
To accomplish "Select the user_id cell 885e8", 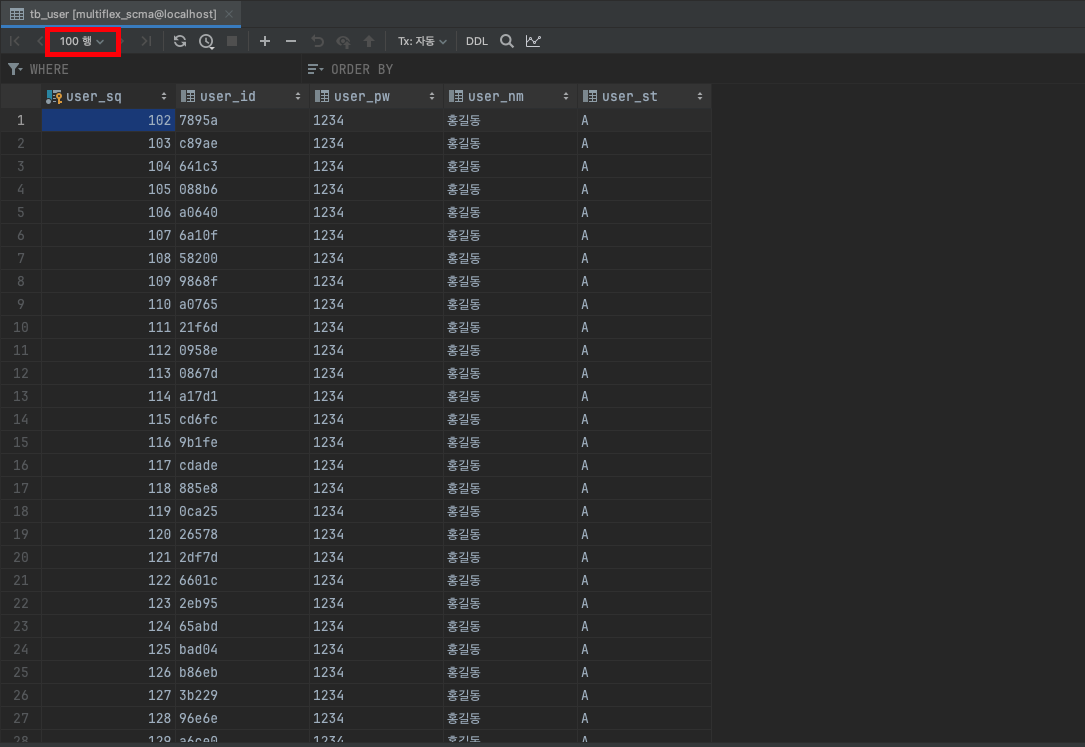I will pos(242,488).
